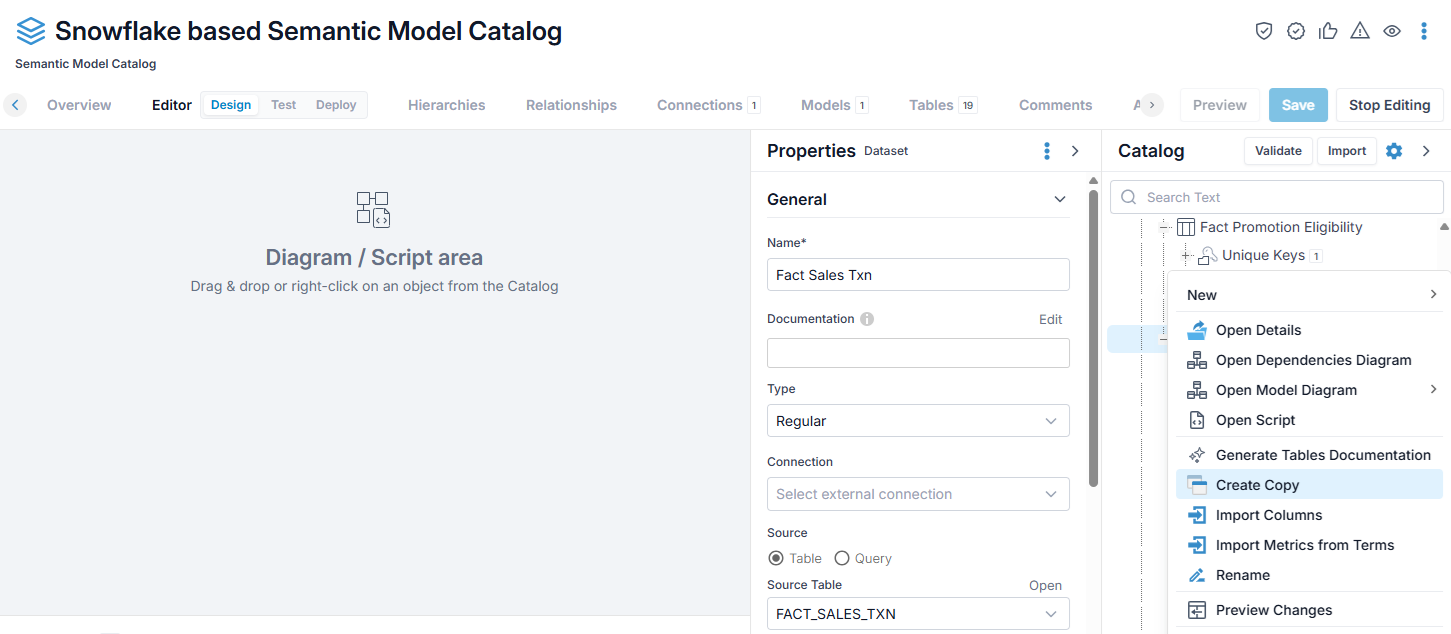Open the Models tab
Image resolution: width=1451 pixels, height=634 pixels.
point(834,105)
